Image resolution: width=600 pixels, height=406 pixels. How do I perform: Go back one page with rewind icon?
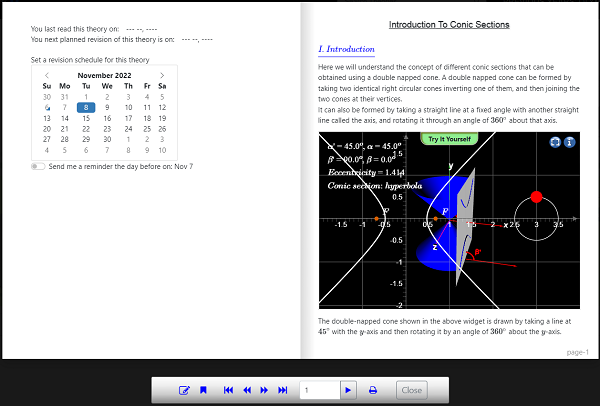tap(247, 390)
